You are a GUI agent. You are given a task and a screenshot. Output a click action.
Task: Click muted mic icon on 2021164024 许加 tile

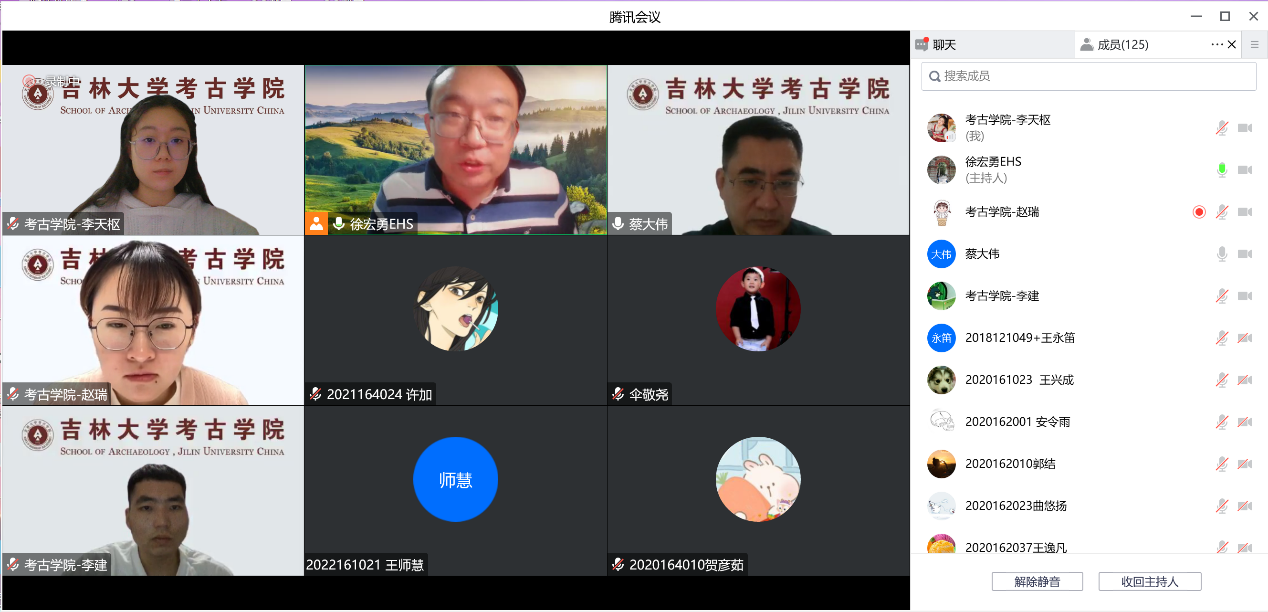316,394
